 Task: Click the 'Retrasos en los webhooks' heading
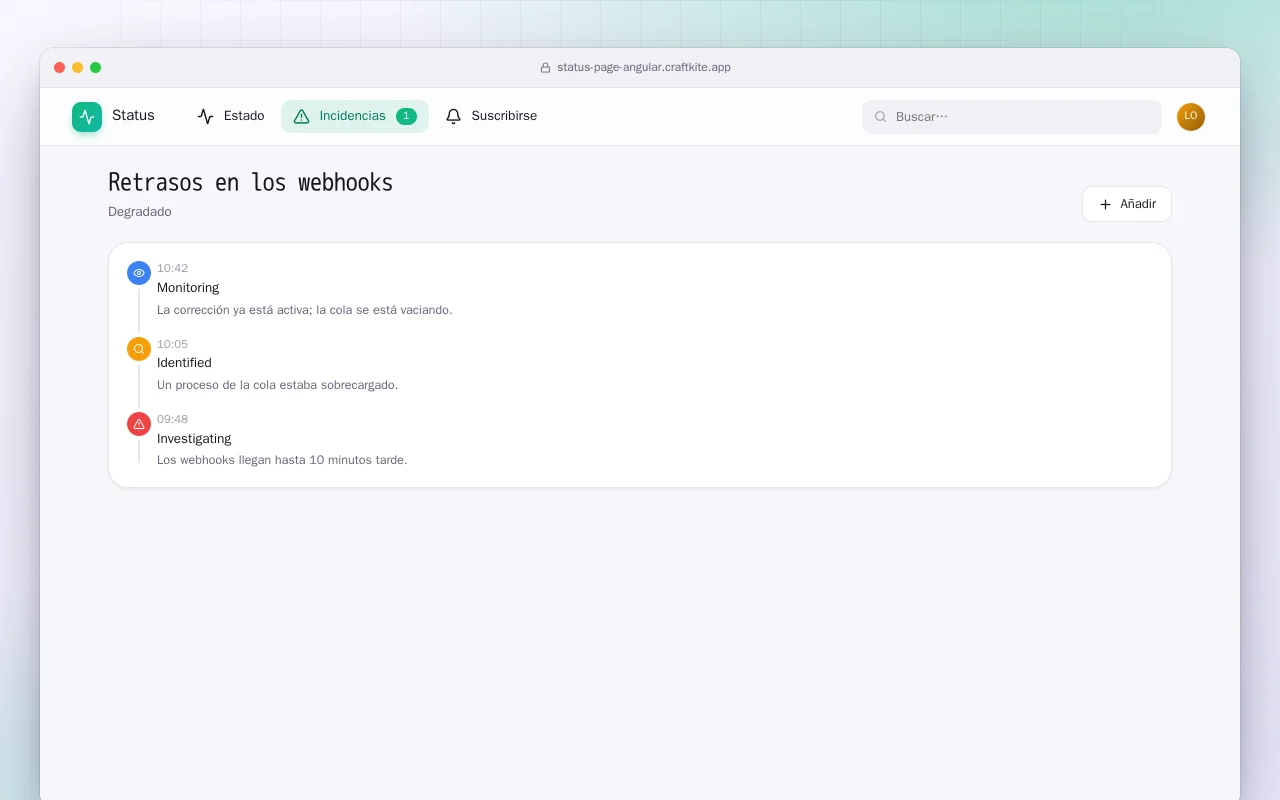click(x=251, y=182)
